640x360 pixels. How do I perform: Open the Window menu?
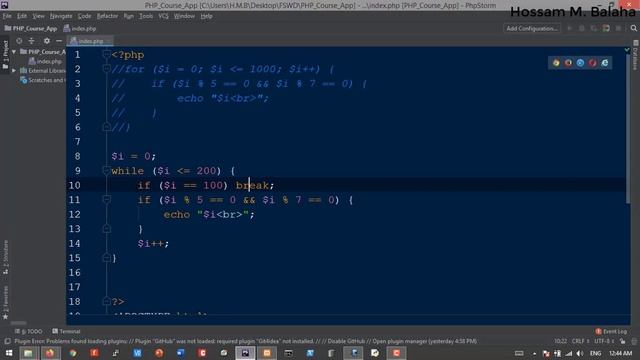point(184,16)
